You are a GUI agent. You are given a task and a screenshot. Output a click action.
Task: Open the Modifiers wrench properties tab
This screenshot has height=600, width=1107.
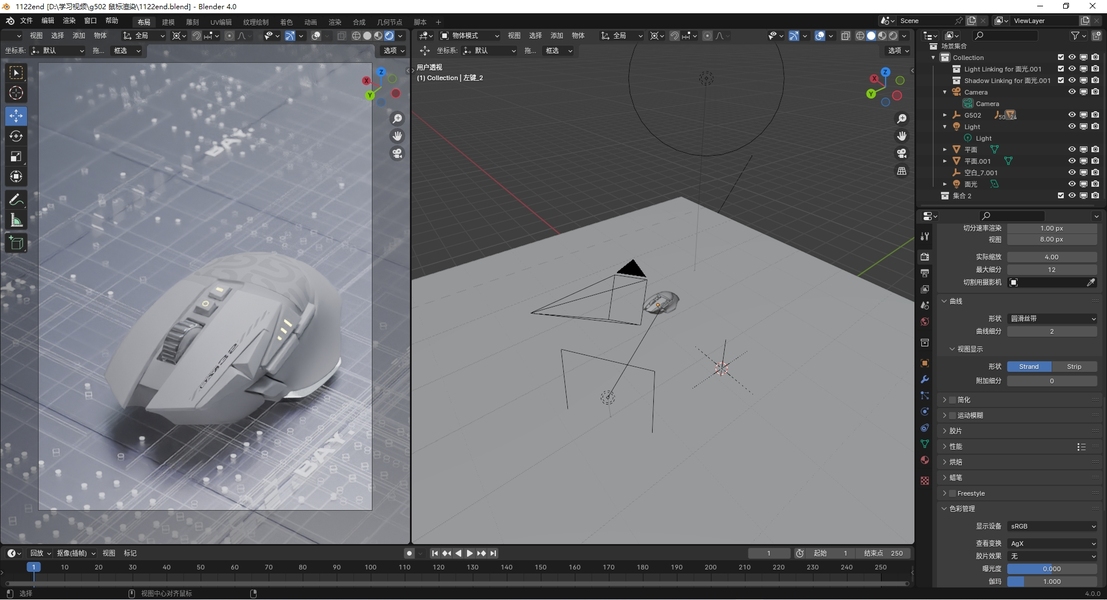click(925, 379)
